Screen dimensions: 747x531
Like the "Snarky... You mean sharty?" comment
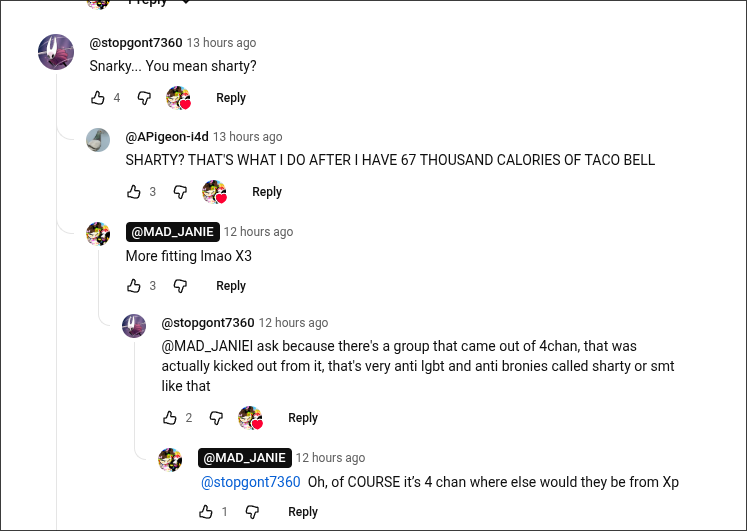tap(98, 98)
